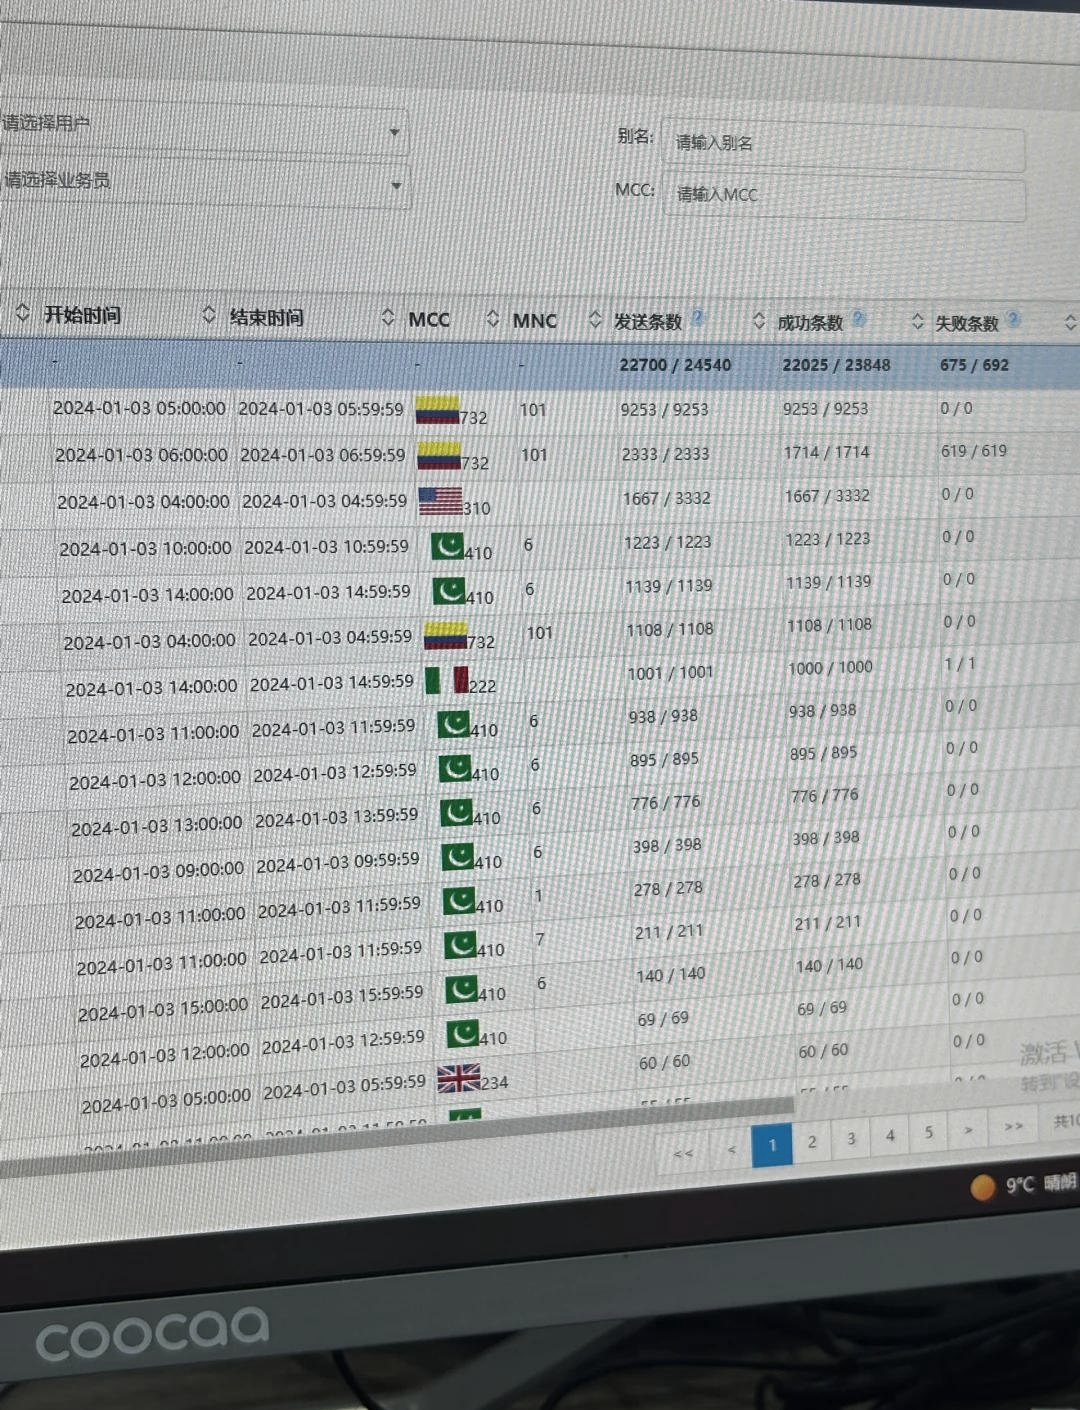Click sent value 278 / 278
The width and height of the screenshot is (1080, 1410).
click(668, 888)
